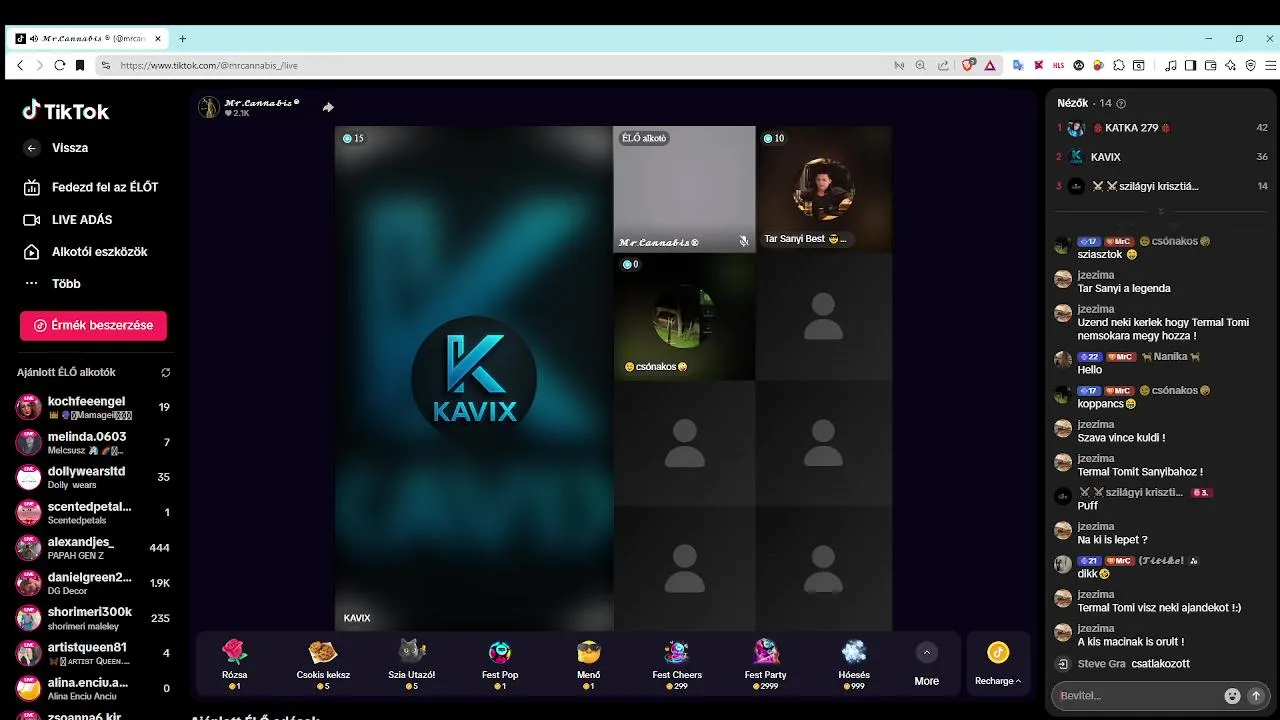Toggle tab audio mute speaker icon
This screenshot has height=720, width=1280.
click(x=35, y=39)
